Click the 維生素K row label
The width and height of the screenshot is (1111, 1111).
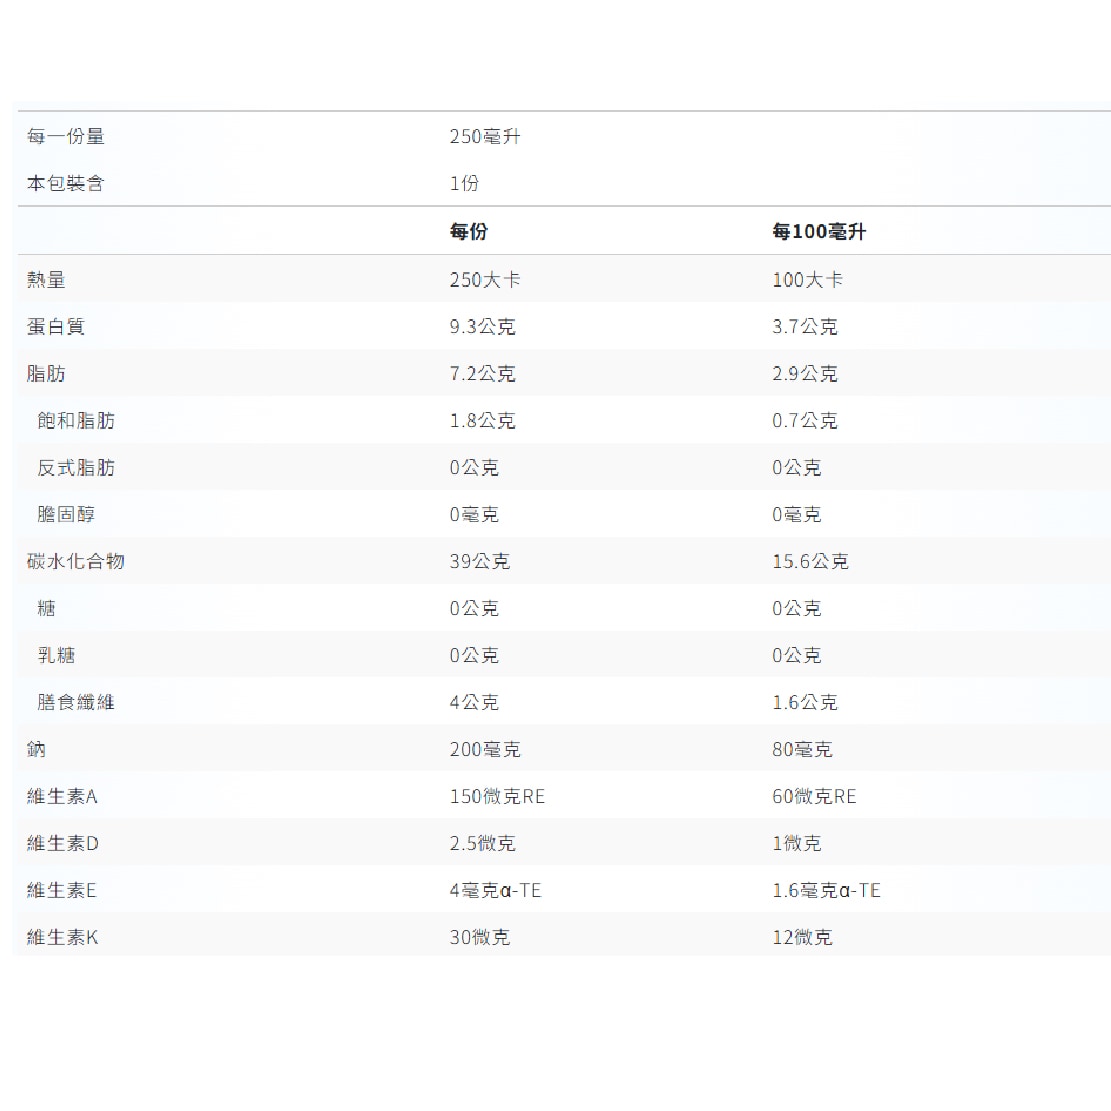coord(62,938)
